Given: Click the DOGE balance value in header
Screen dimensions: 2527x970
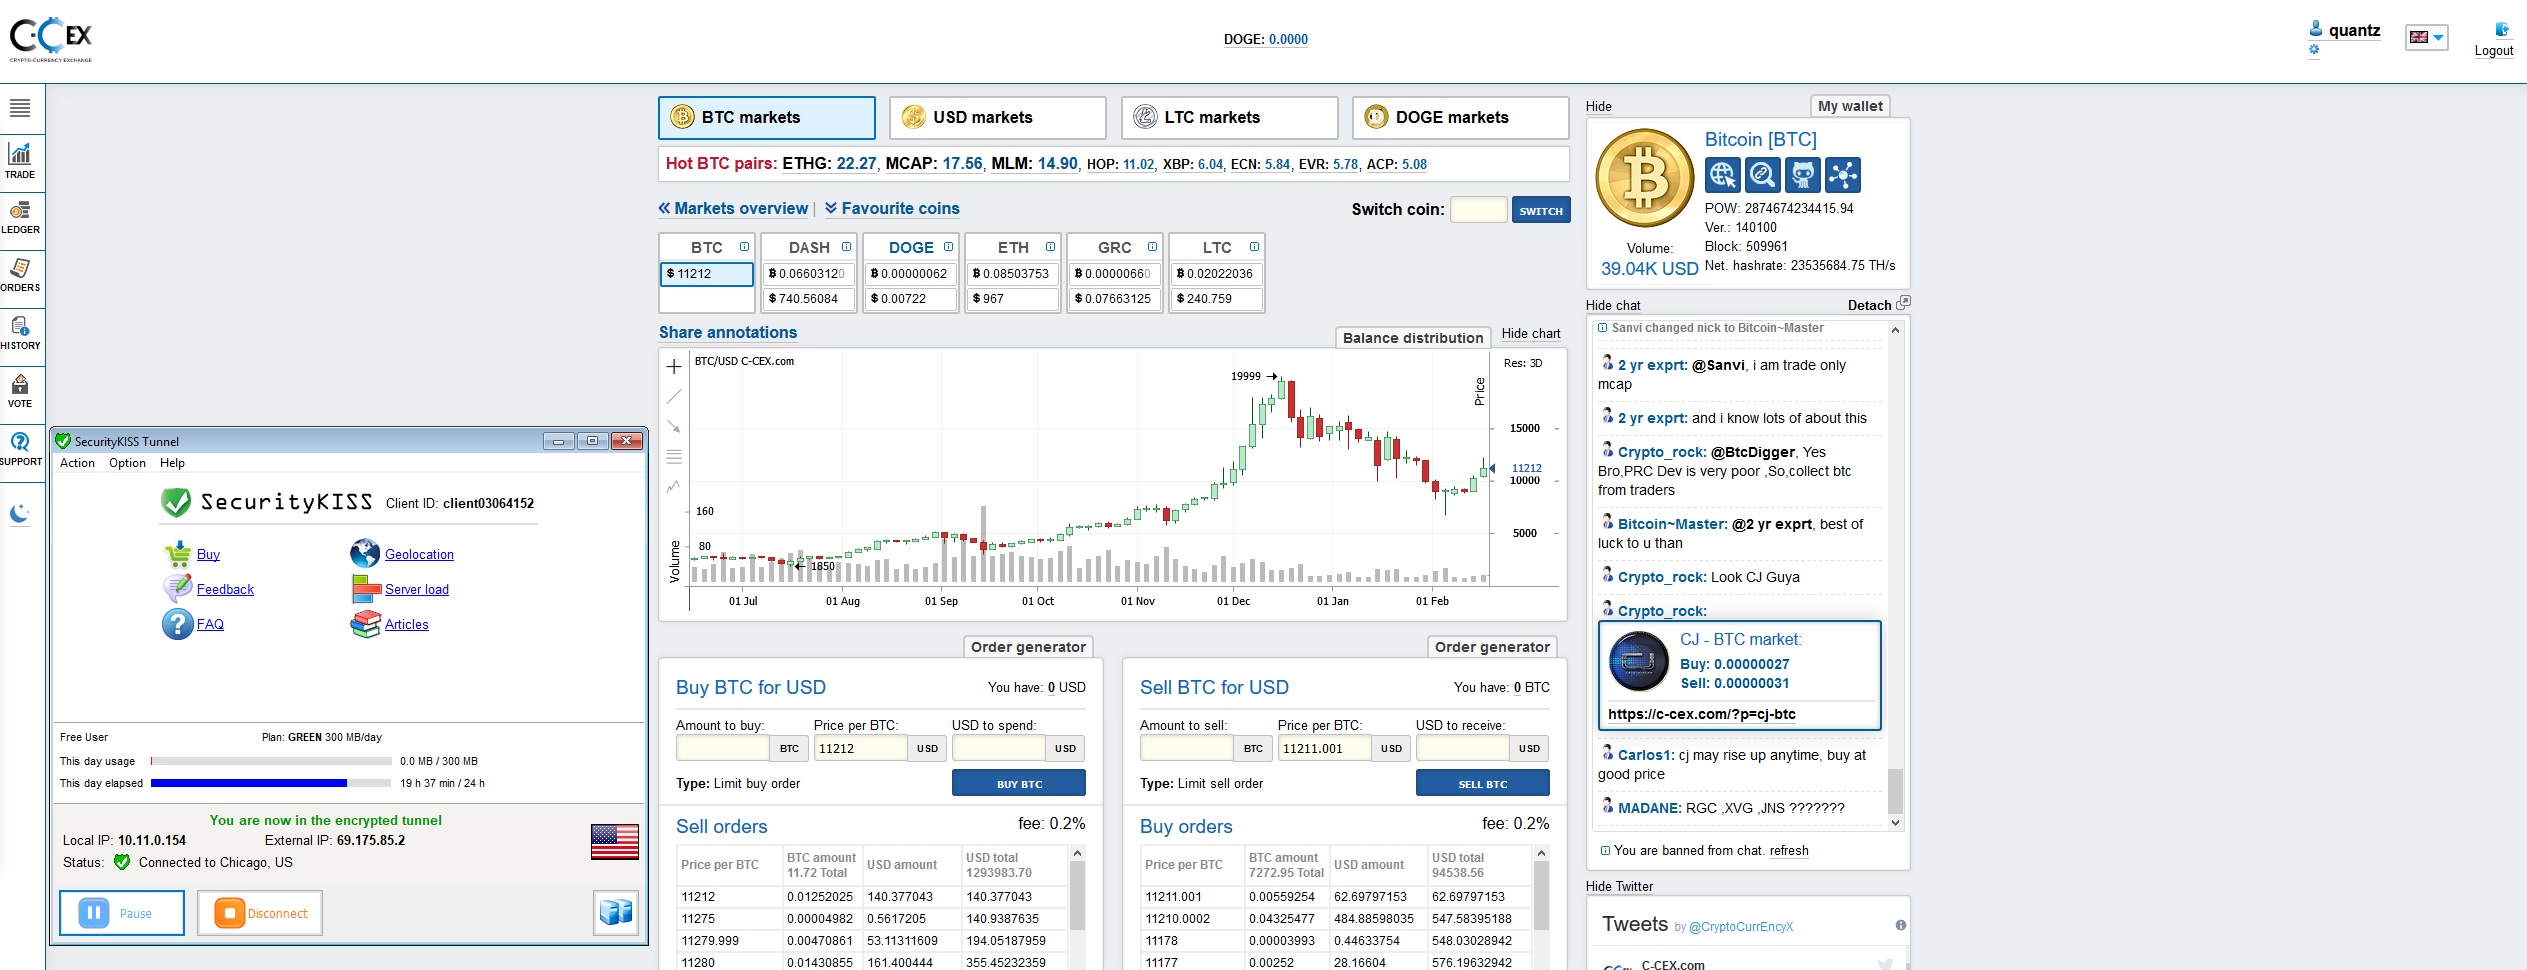Looking at the screenshot, I should click(x=1288, y=40).
